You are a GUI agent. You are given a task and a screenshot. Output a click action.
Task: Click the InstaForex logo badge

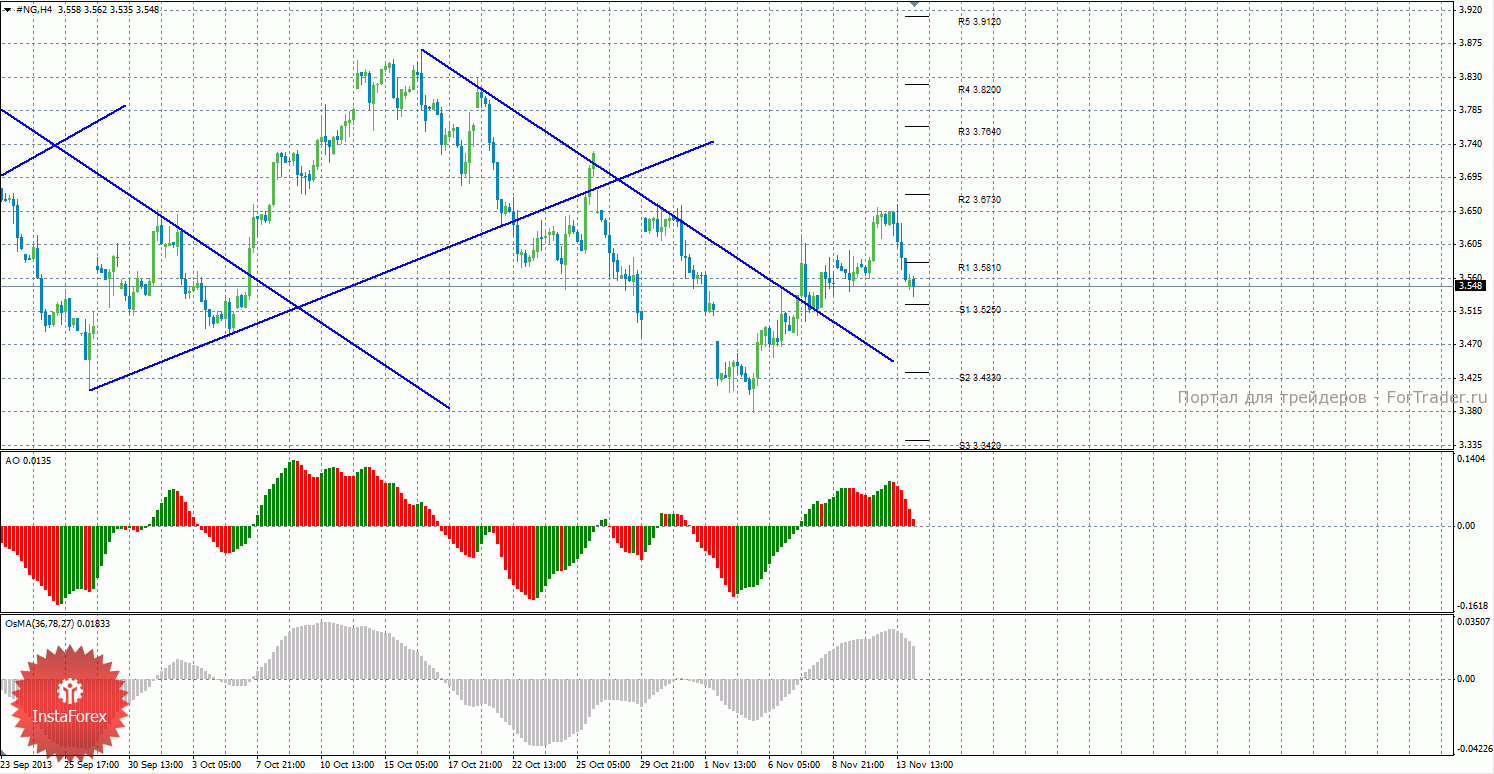[x=70, y=703]
